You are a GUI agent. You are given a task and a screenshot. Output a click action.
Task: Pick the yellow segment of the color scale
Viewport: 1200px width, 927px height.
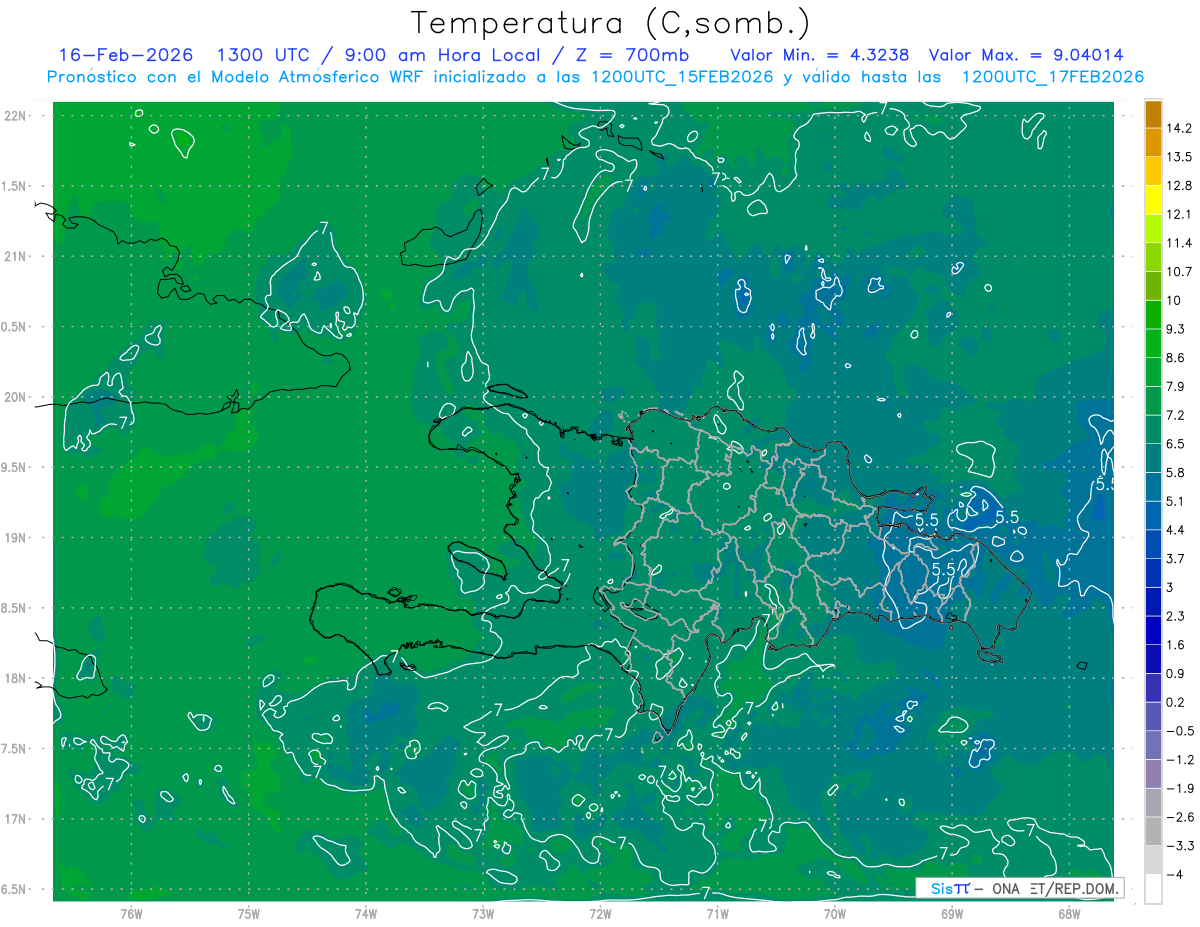coord(1153,200)
